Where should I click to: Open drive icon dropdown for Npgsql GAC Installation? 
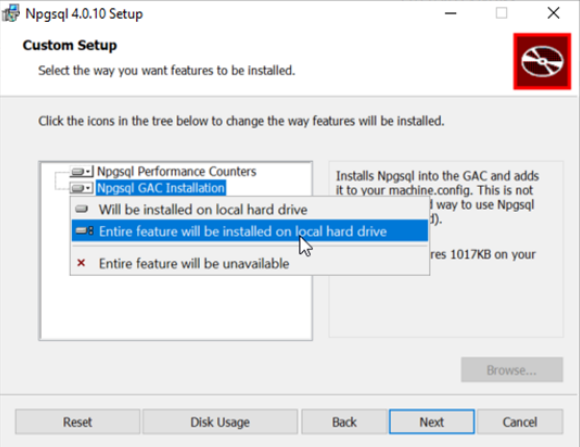(81, 188)
